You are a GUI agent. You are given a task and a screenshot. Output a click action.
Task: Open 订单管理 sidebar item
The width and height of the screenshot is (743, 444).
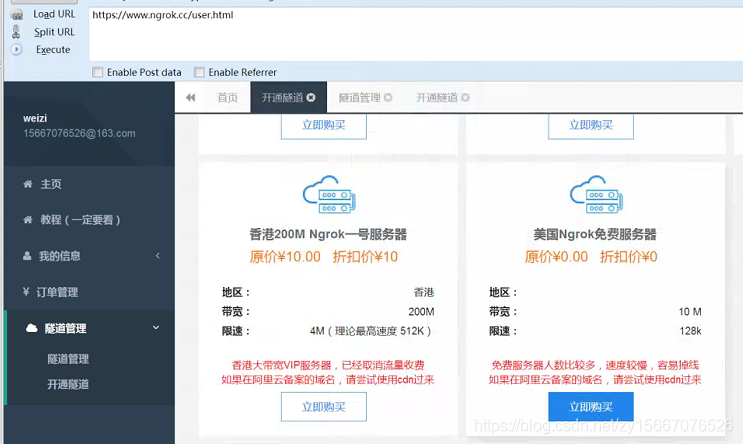coord(57,292)
